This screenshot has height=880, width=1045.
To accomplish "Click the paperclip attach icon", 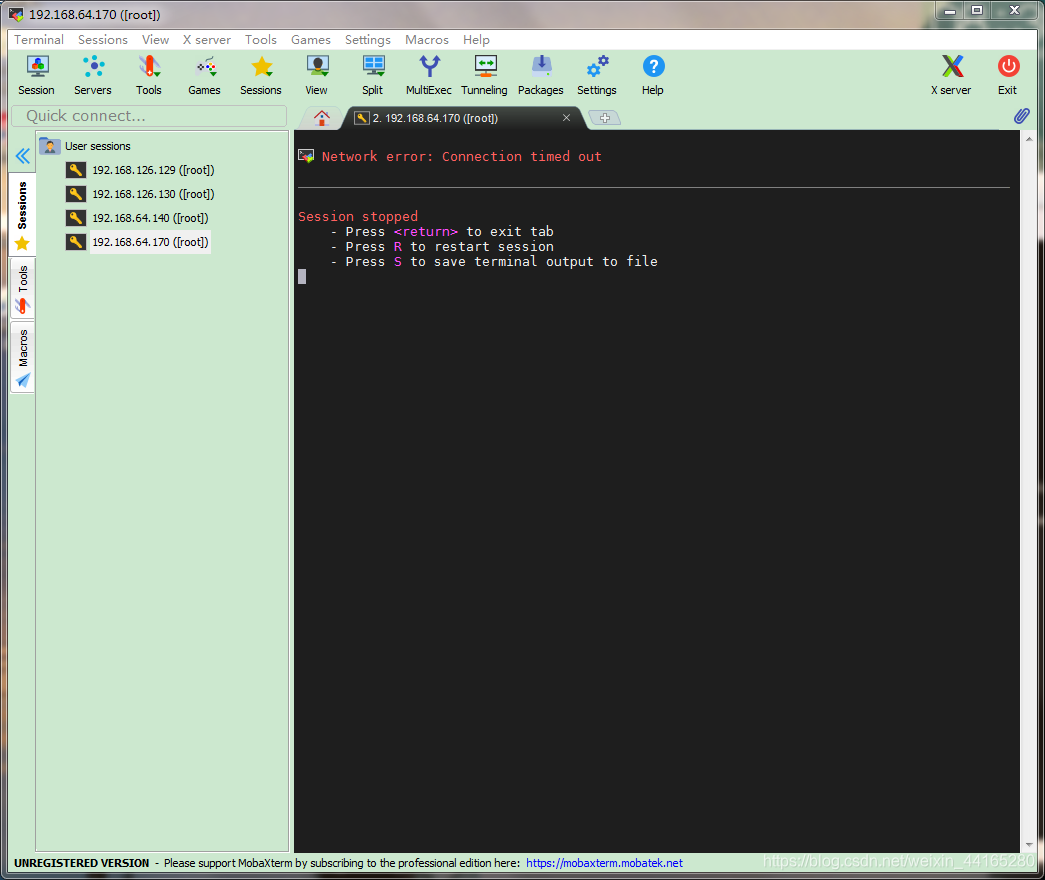I will pyautogui.click(x=1022, y=116).
